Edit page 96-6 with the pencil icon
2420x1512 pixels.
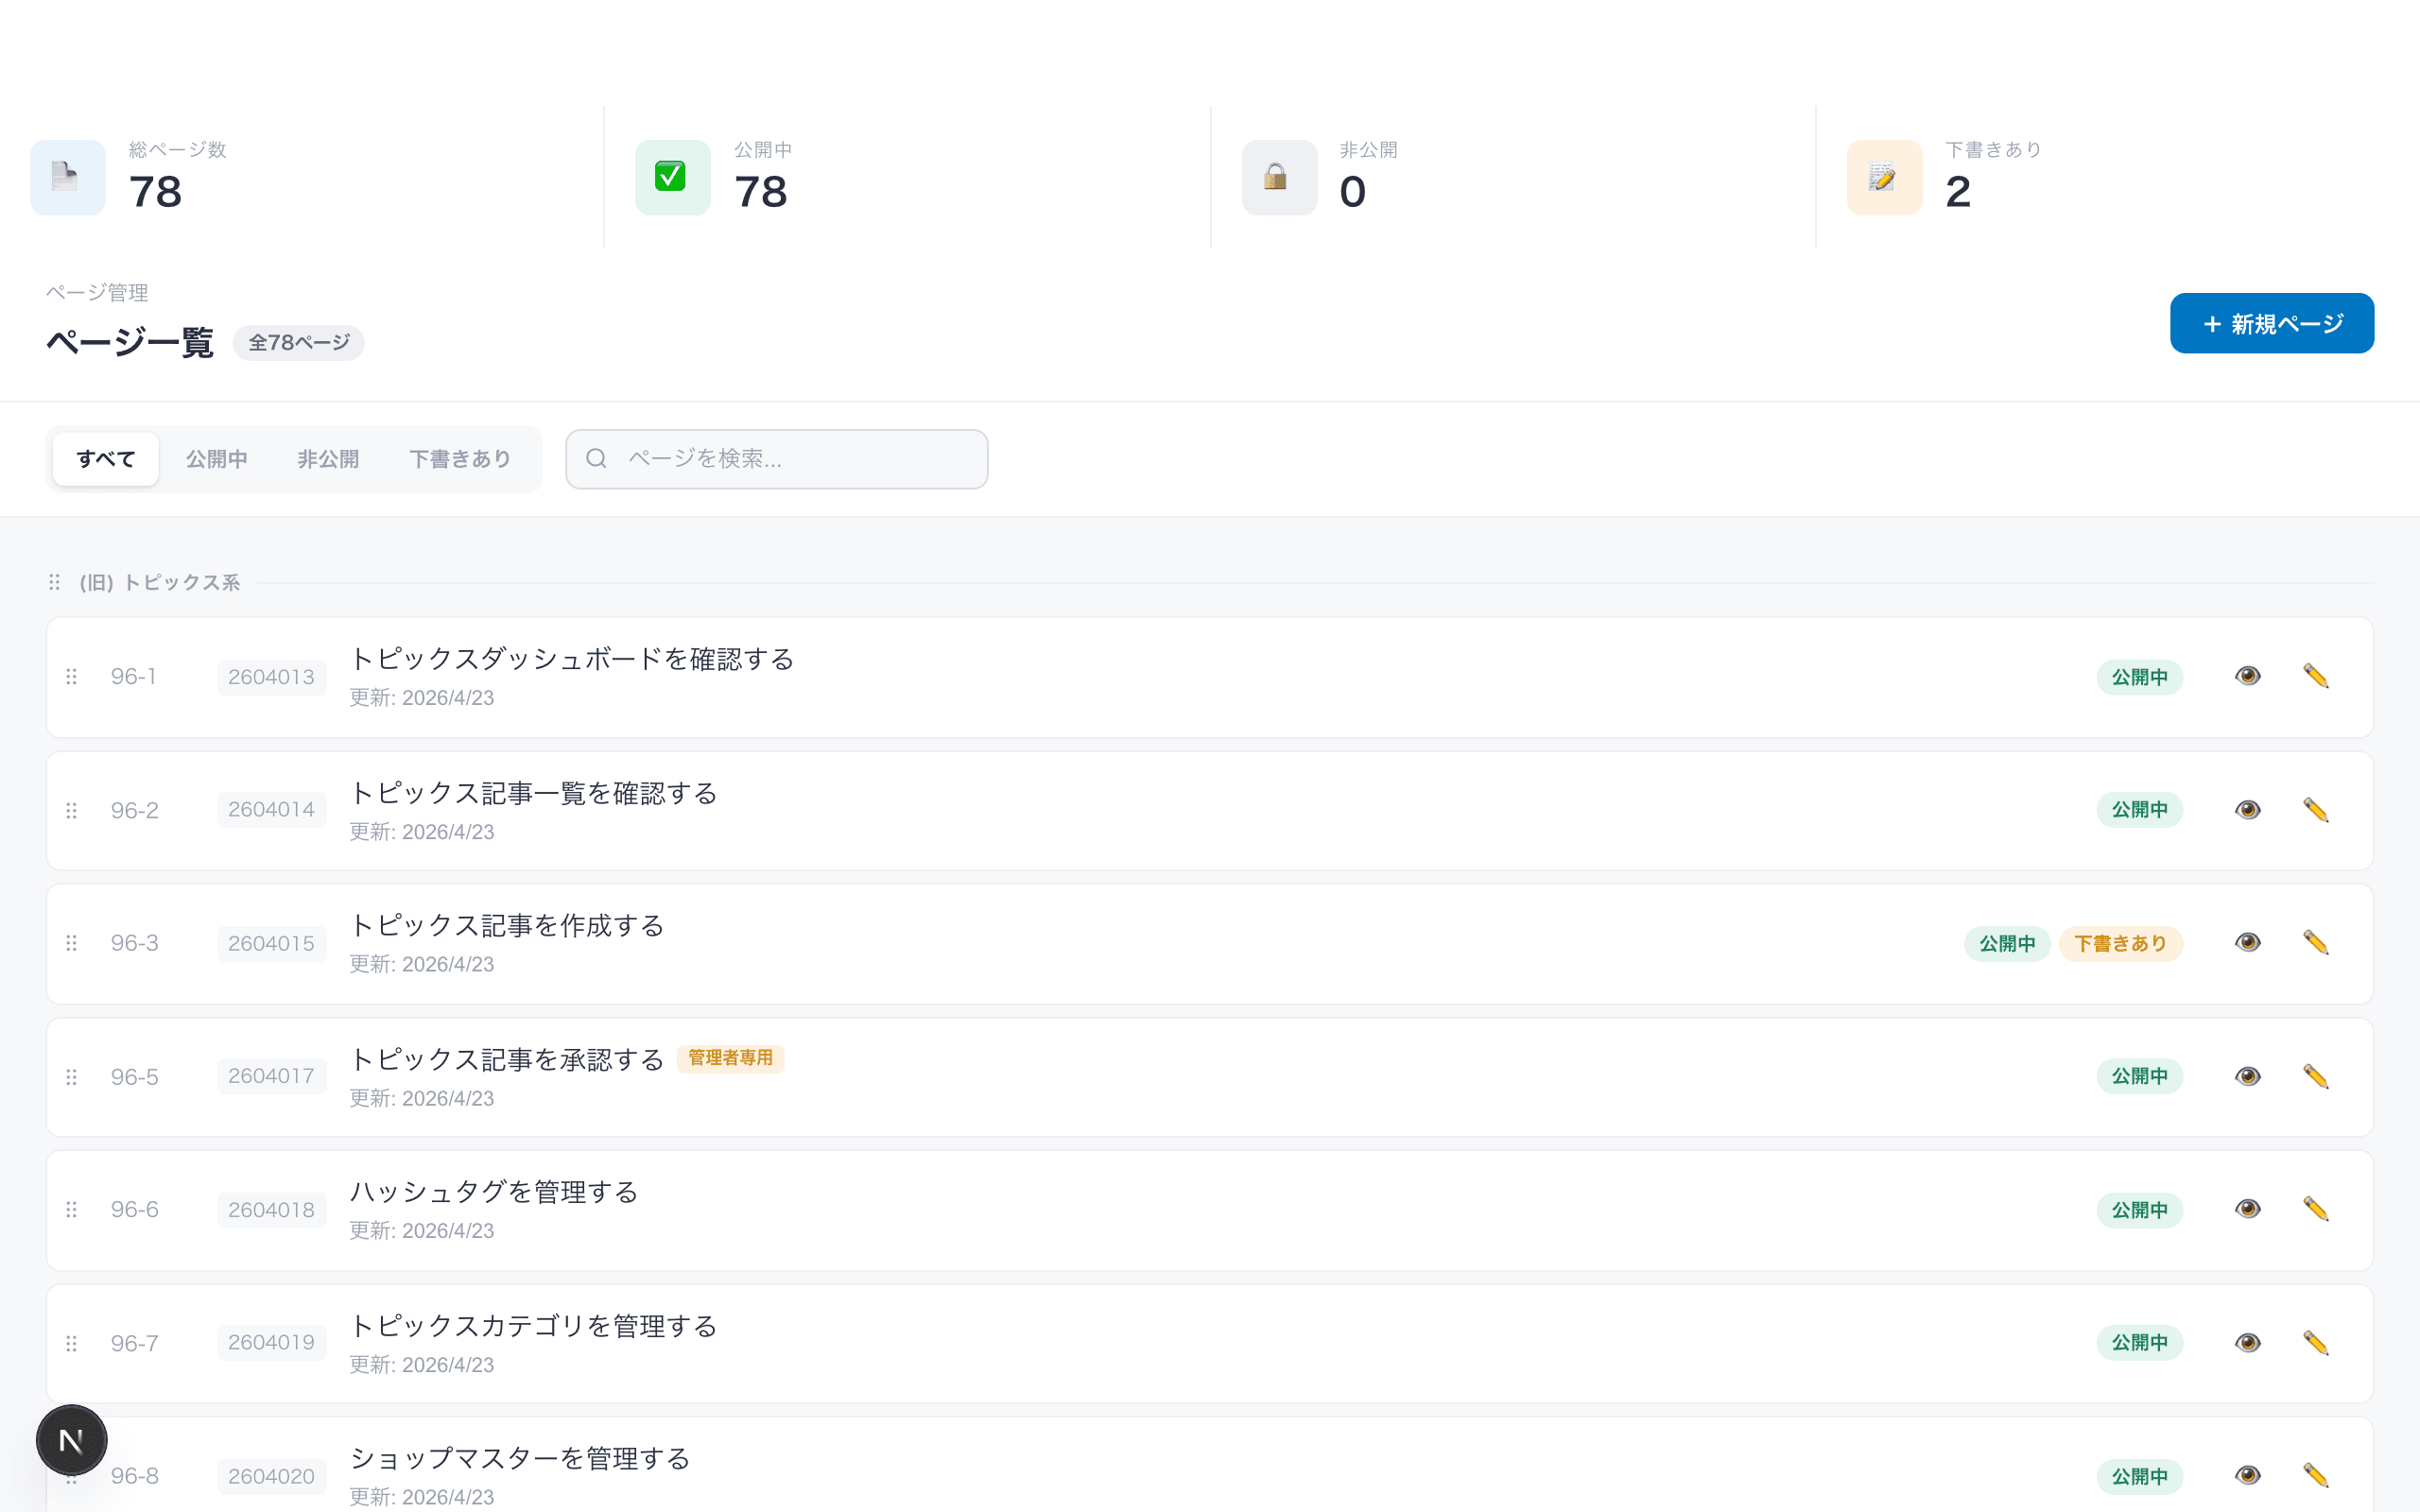pos(2316,1210)
